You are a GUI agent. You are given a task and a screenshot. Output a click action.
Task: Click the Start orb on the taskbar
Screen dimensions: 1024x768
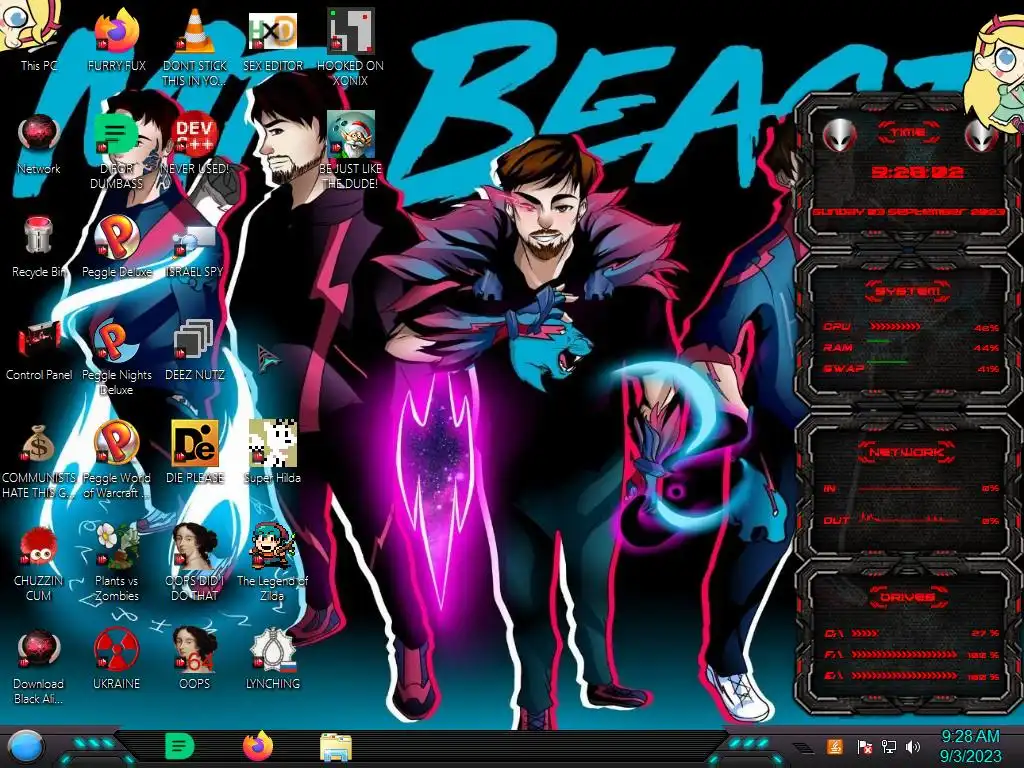(26, 747)
